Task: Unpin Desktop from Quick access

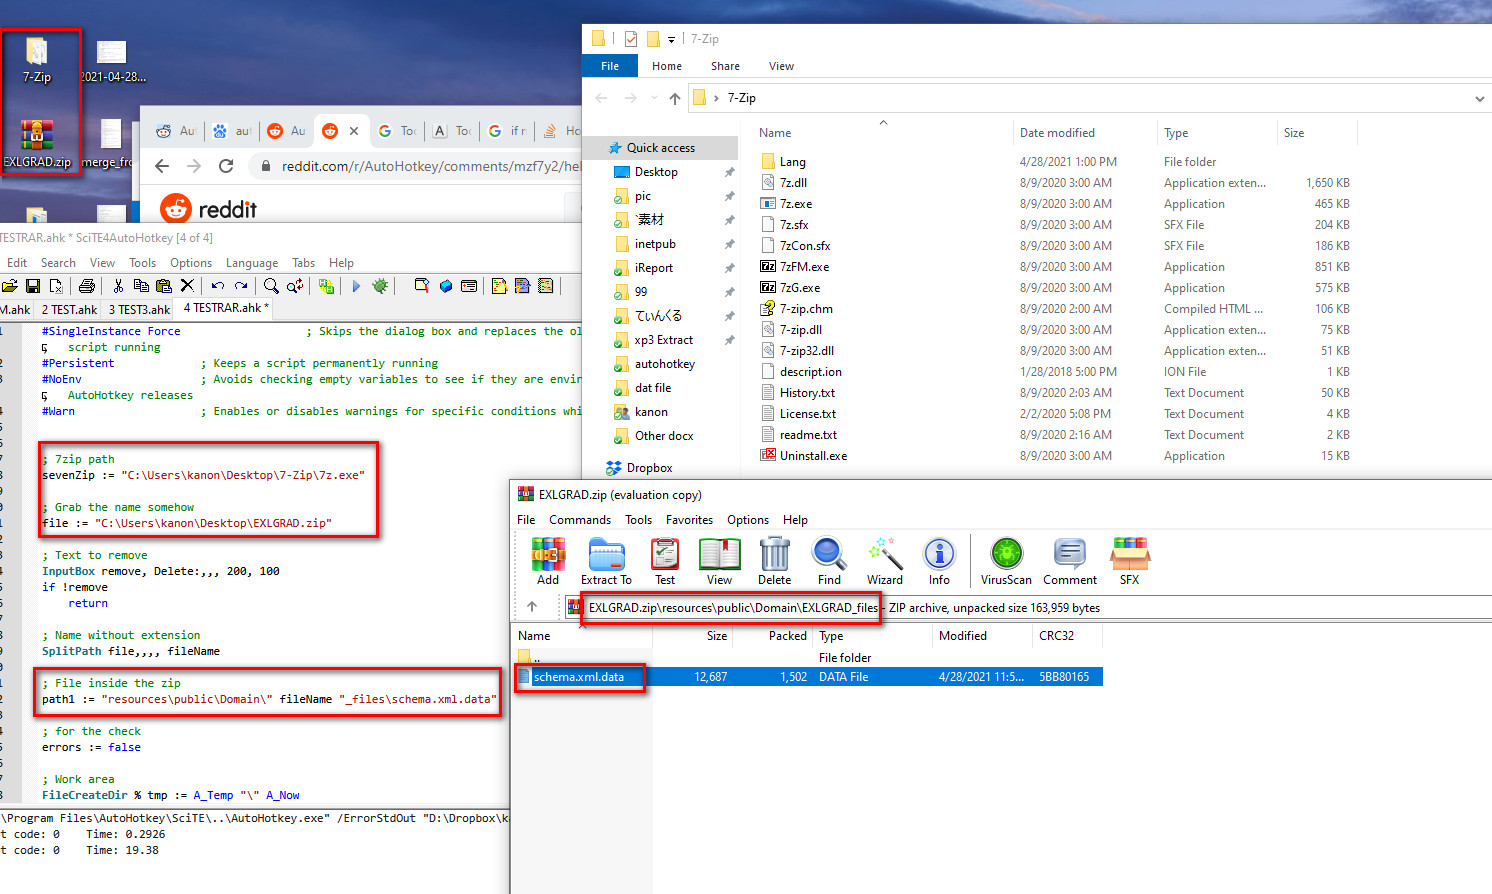Action: (x=727, y=171)
